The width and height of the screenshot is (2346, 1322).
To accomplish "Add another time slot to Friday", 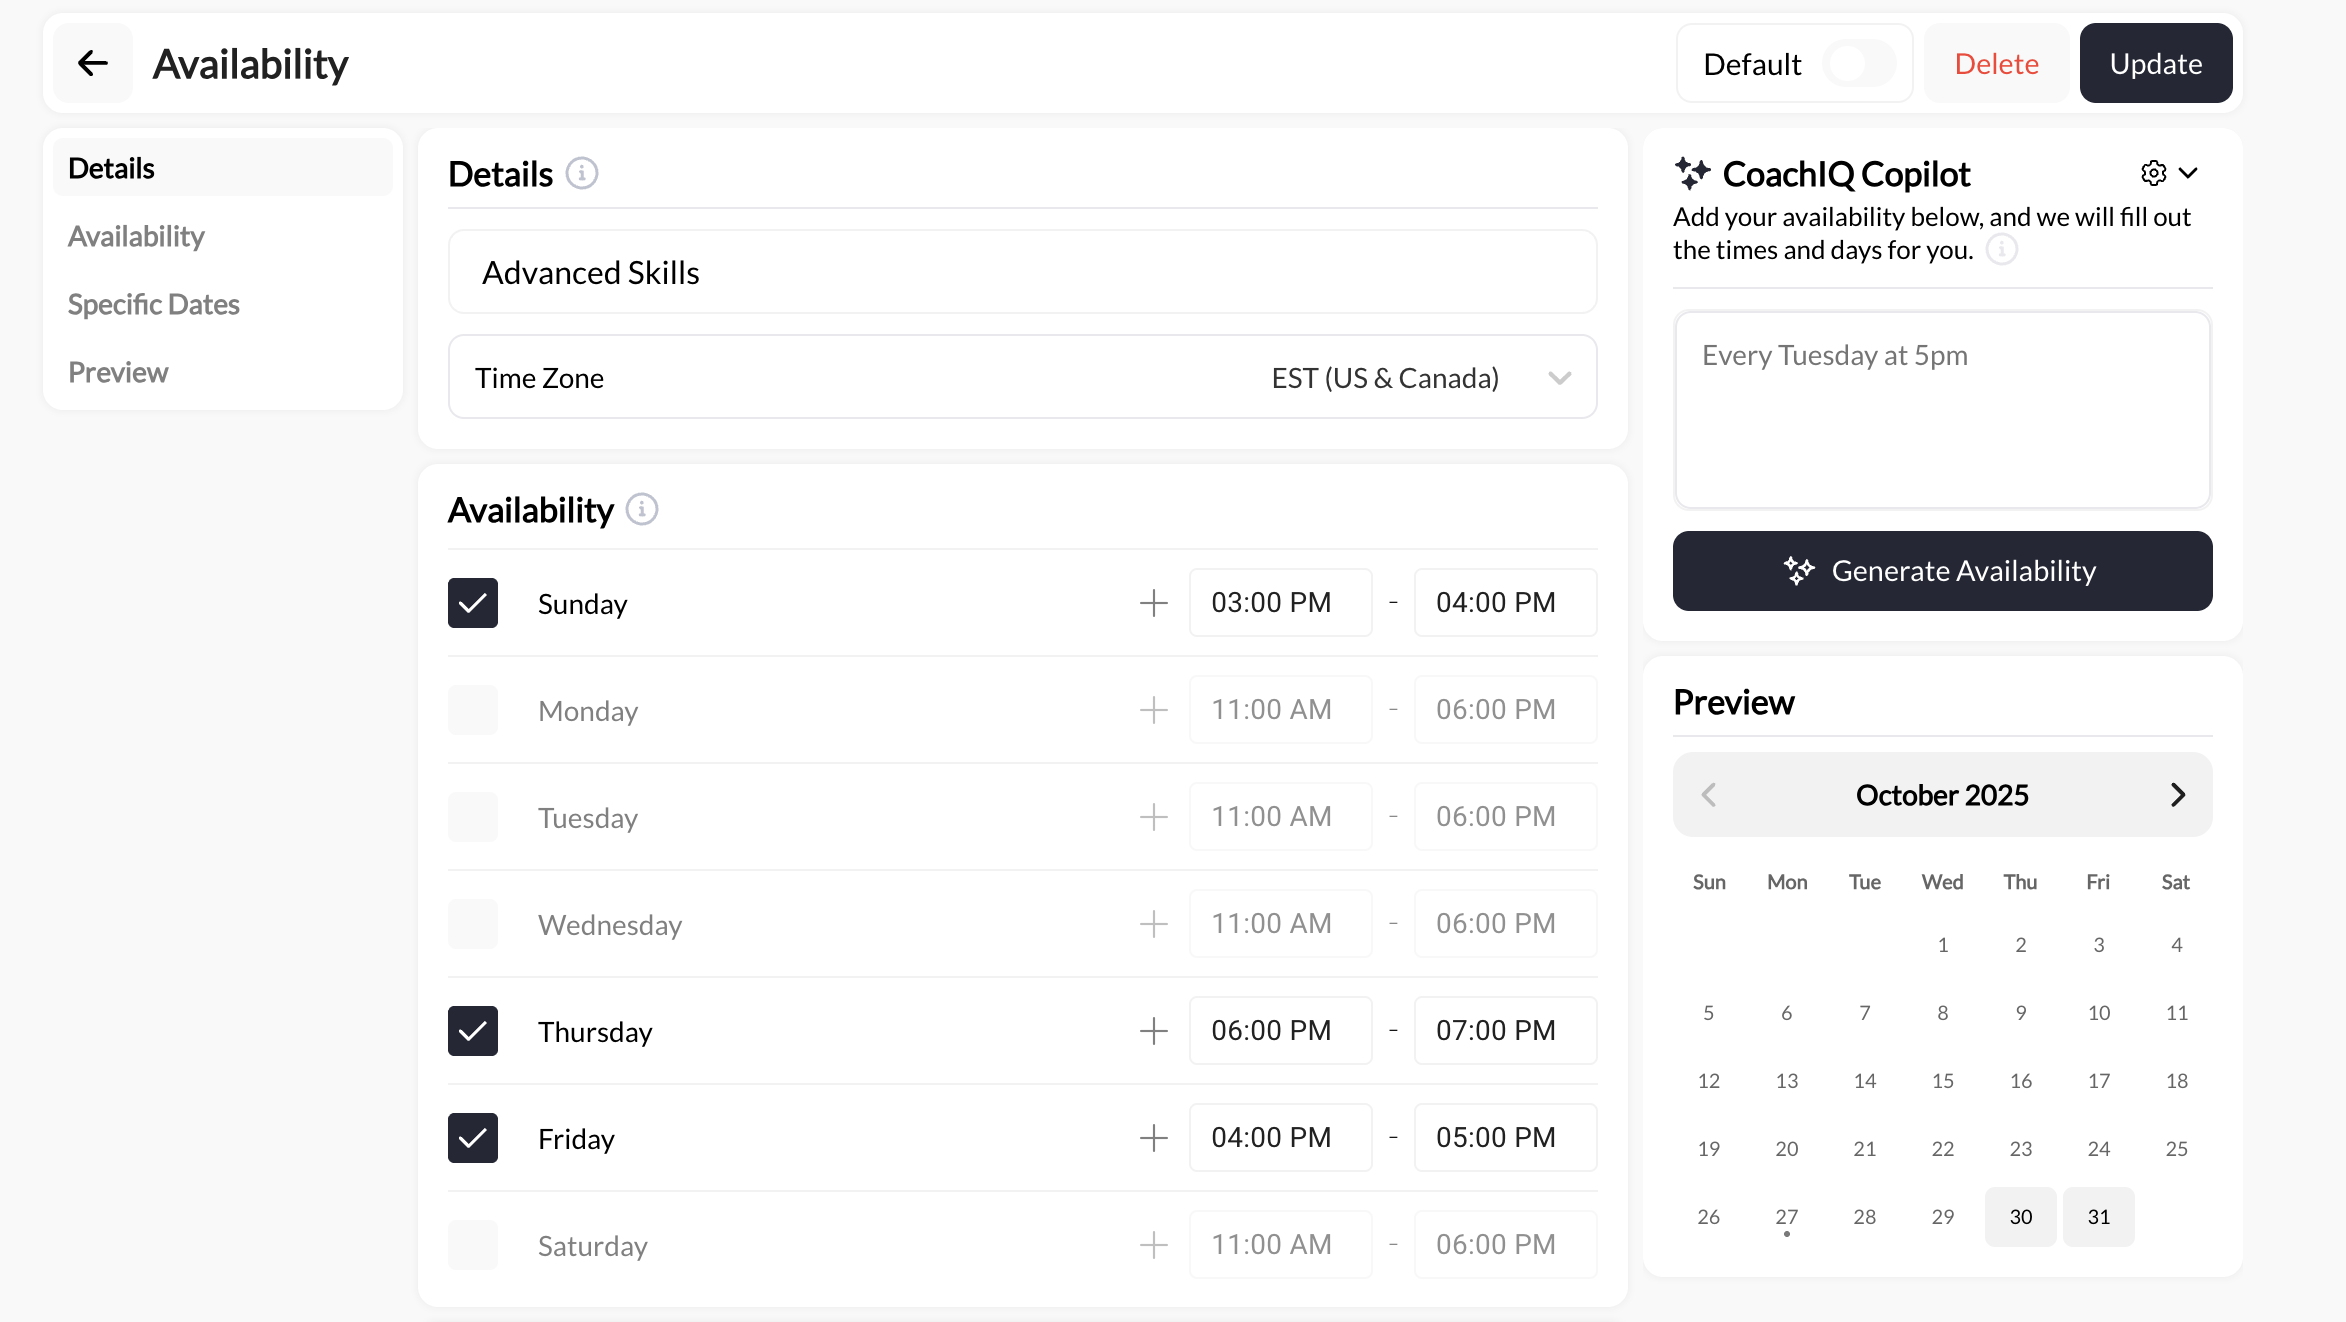I will [1153, 1137].
